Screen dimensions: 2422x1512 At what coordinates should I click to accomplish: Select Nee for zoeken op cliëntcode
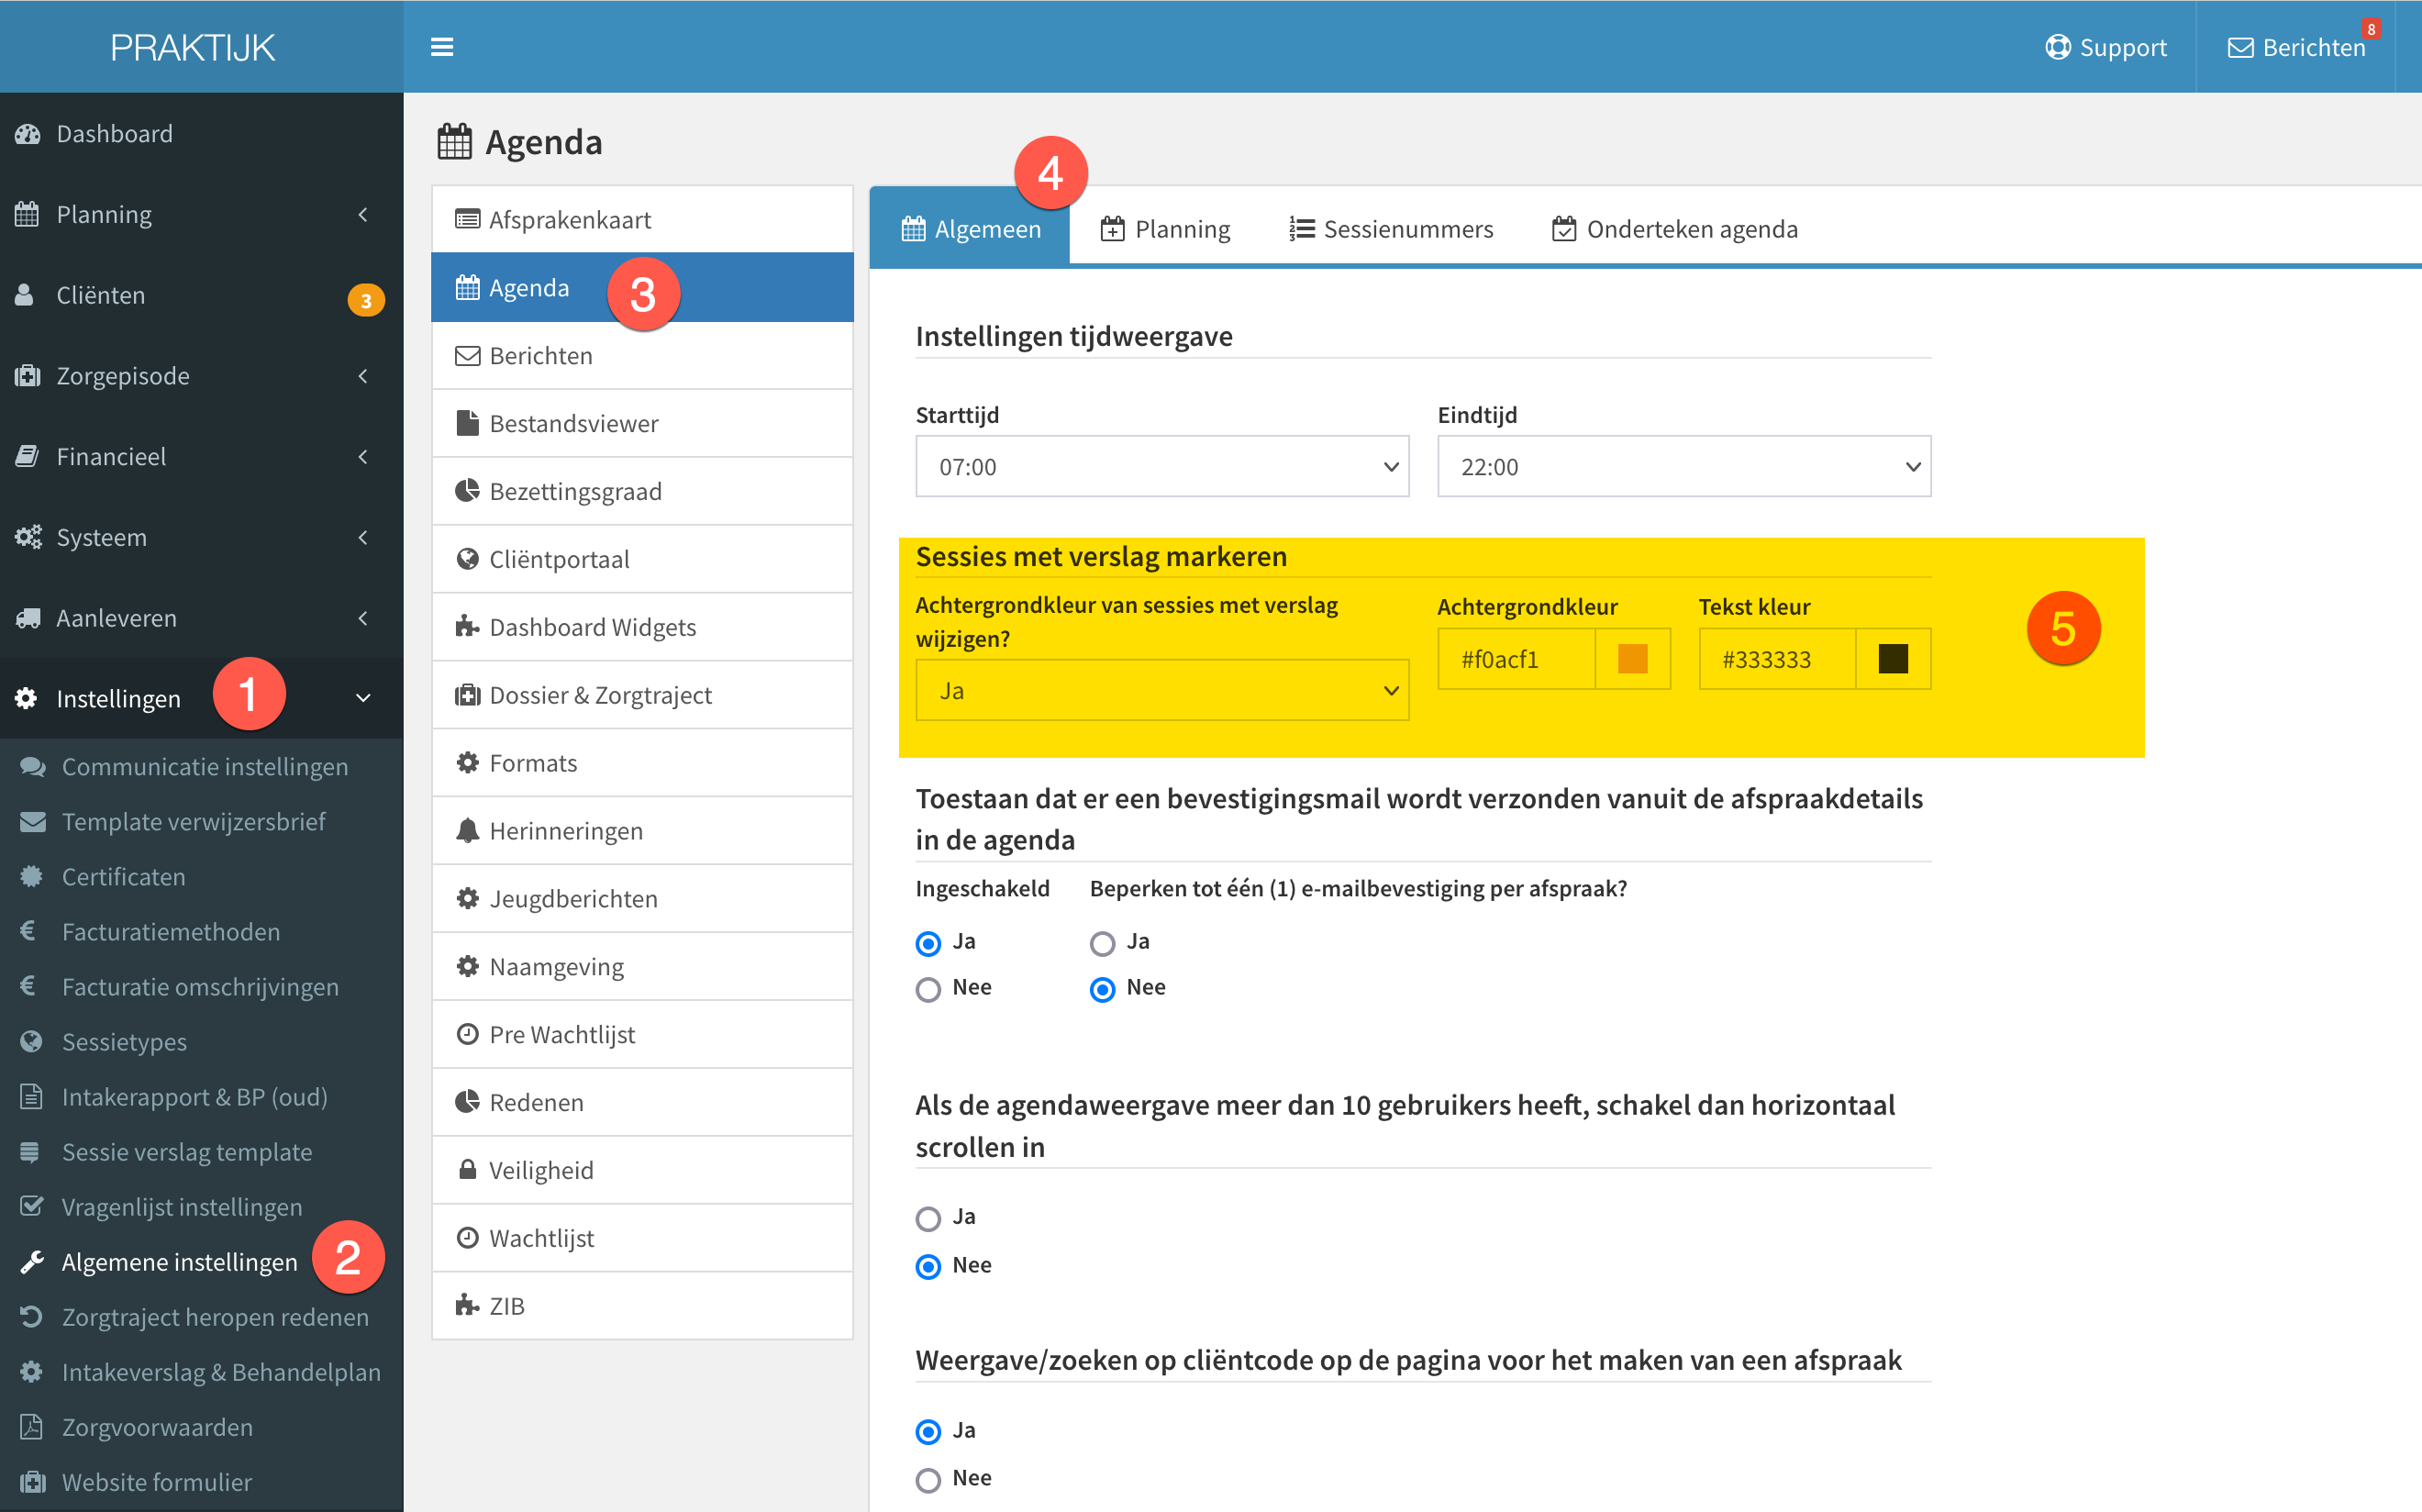pos(928,1480)
